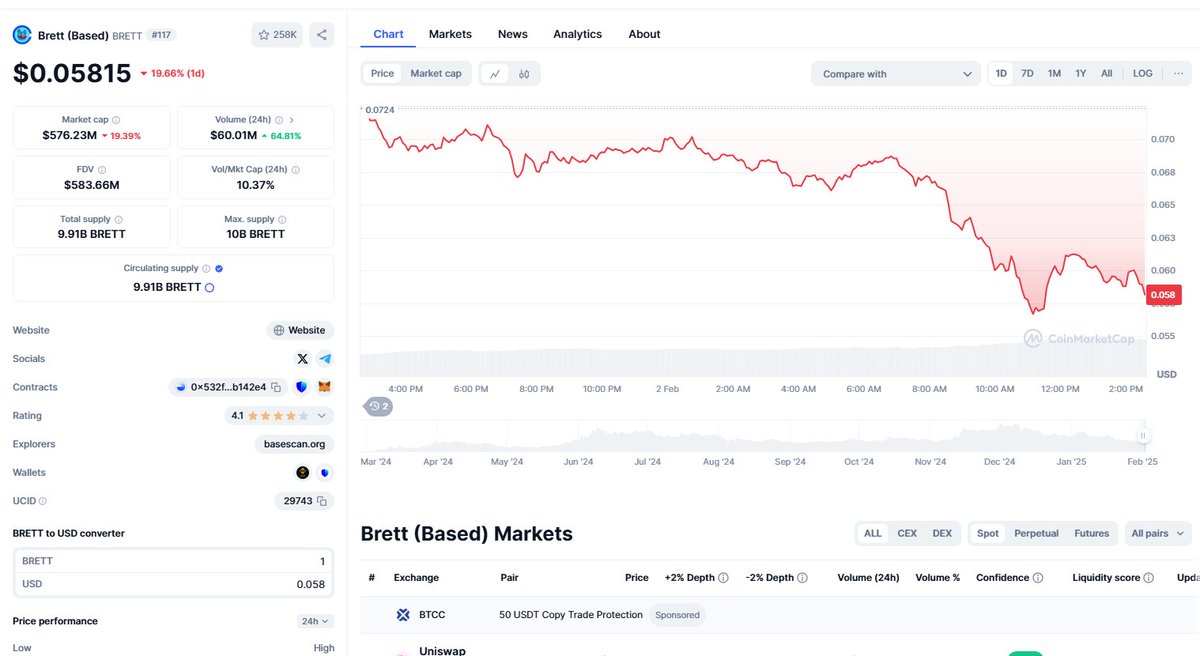Click the BRETT amount input field

[173, 562]
